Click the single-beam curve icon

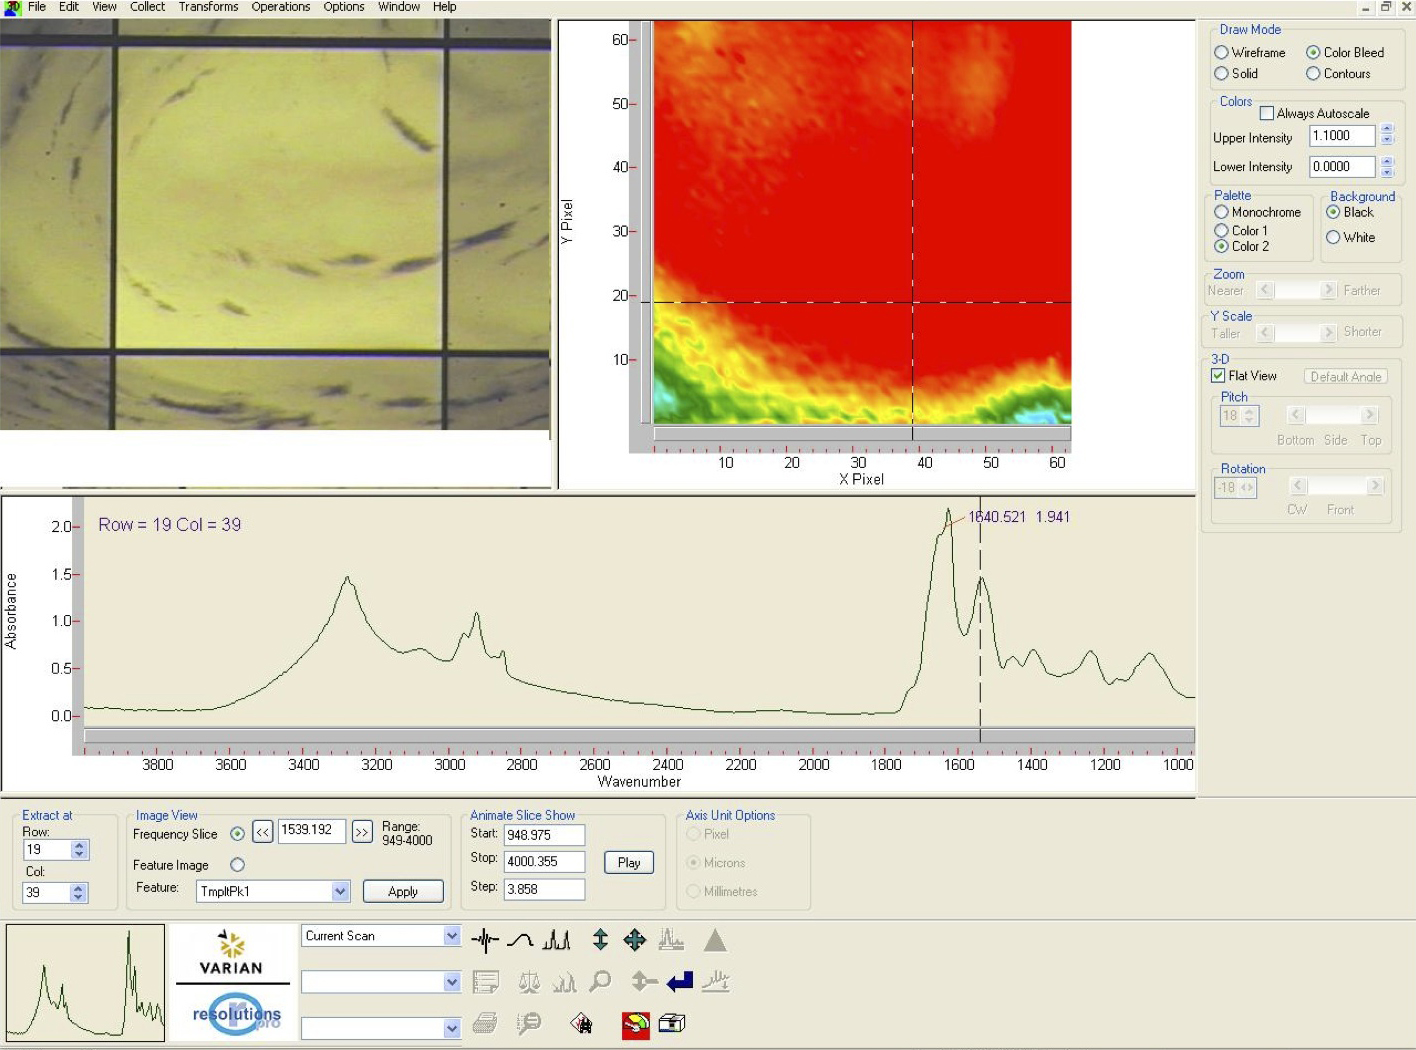[x=520, y=940]
